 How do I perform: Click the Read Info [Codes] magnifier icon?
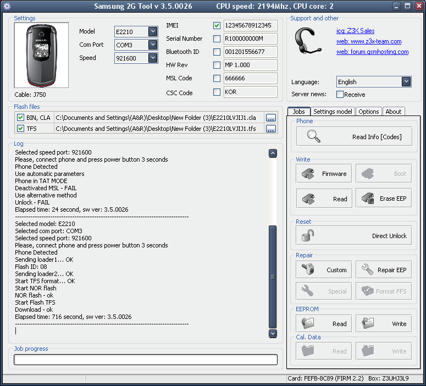tap(313, 136)
